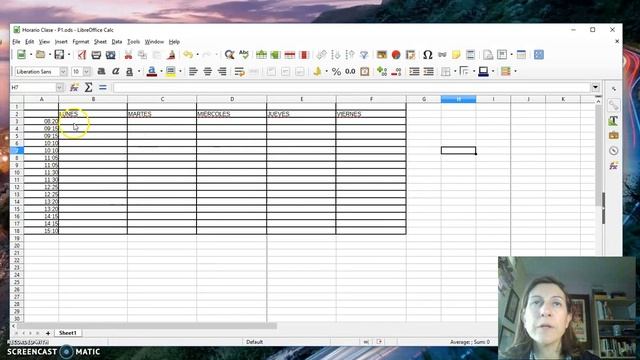Click the Sort ascending icon
The image size is (640, 360).
click(x=336, y=55)
